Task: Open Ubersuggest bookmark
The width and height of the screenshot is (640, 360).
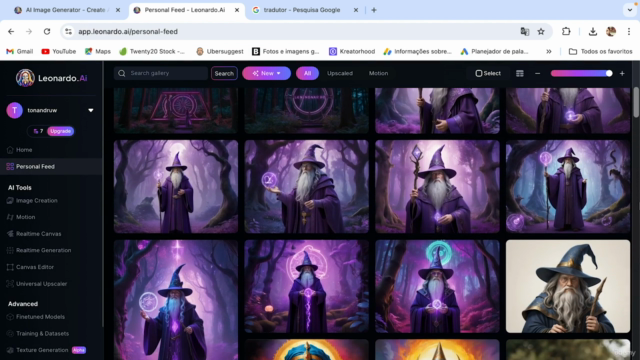Action: click(220, 51)
